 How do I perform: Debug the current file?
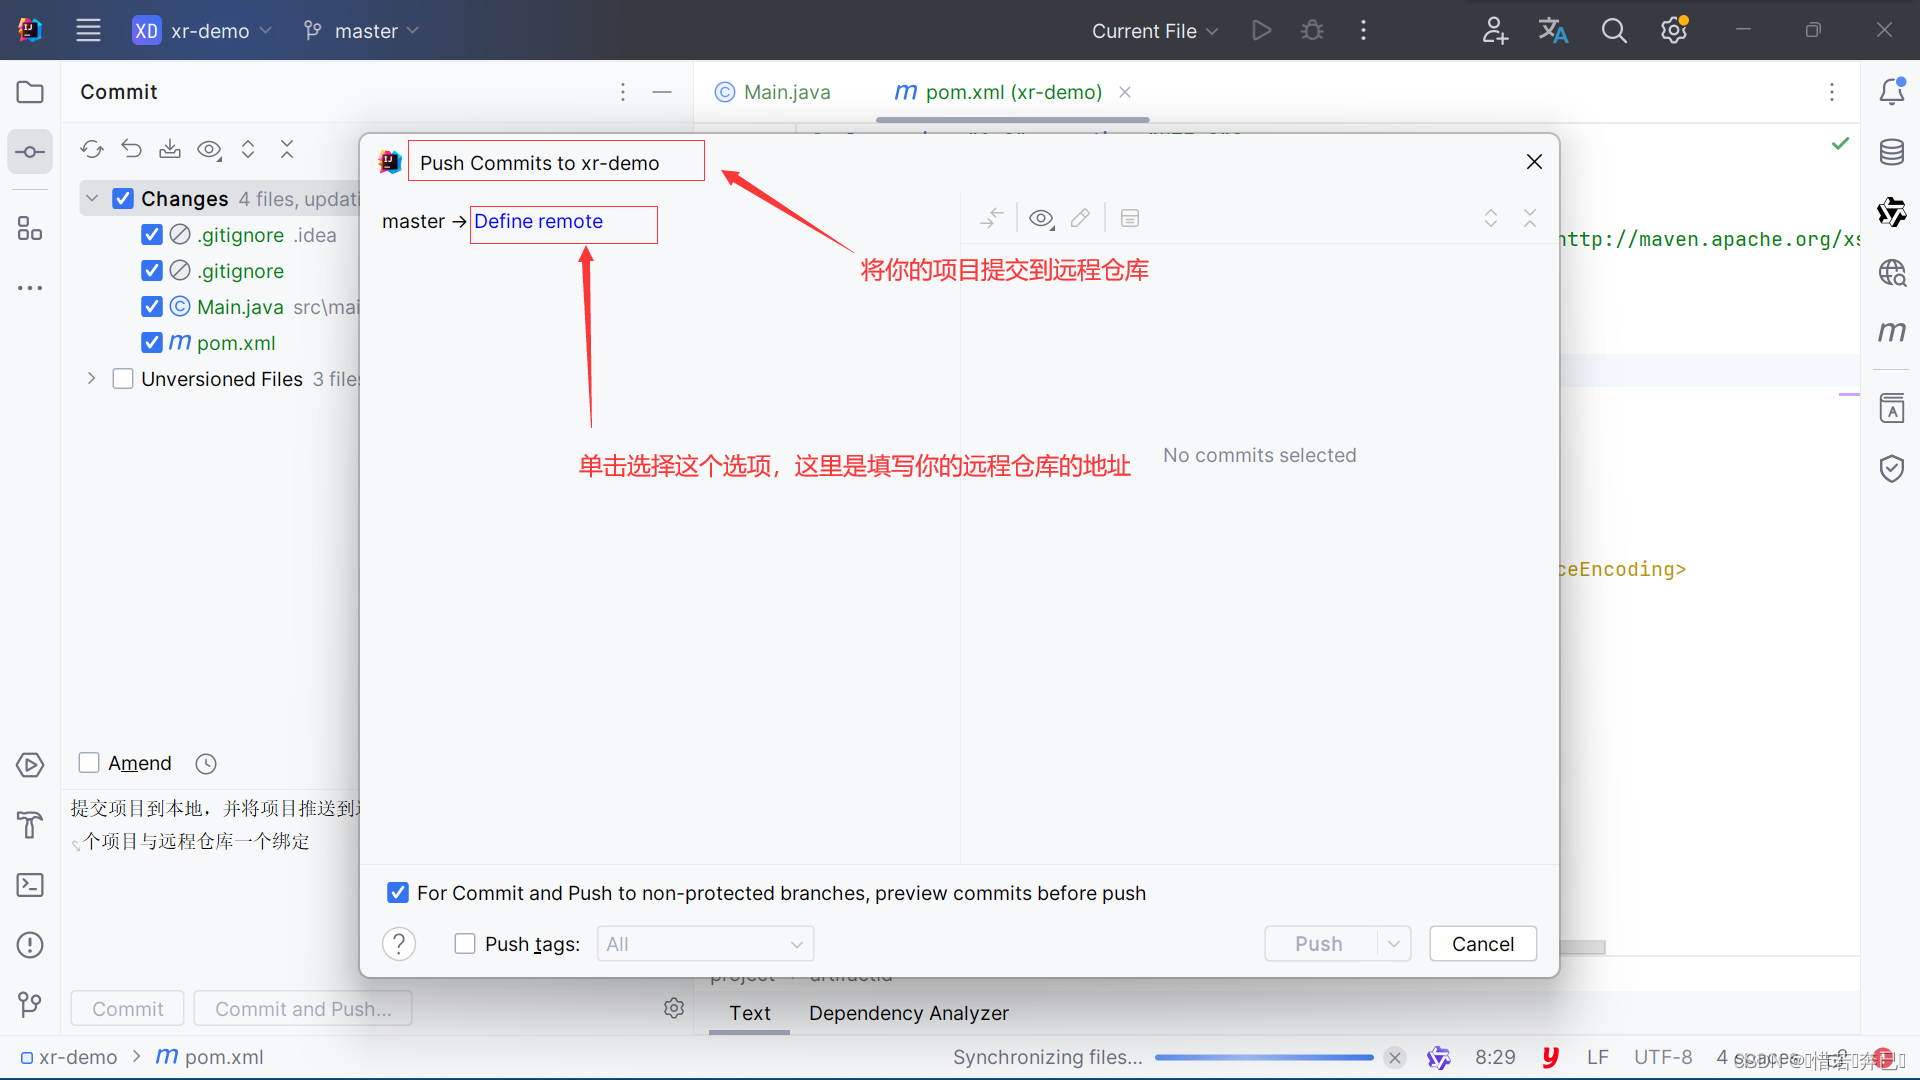tap(1312, 31)
